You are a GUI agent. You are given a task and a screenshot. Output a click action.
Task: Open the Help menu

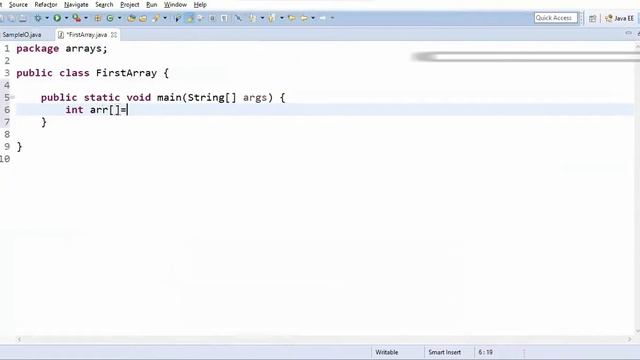click(x=200, y=4)
